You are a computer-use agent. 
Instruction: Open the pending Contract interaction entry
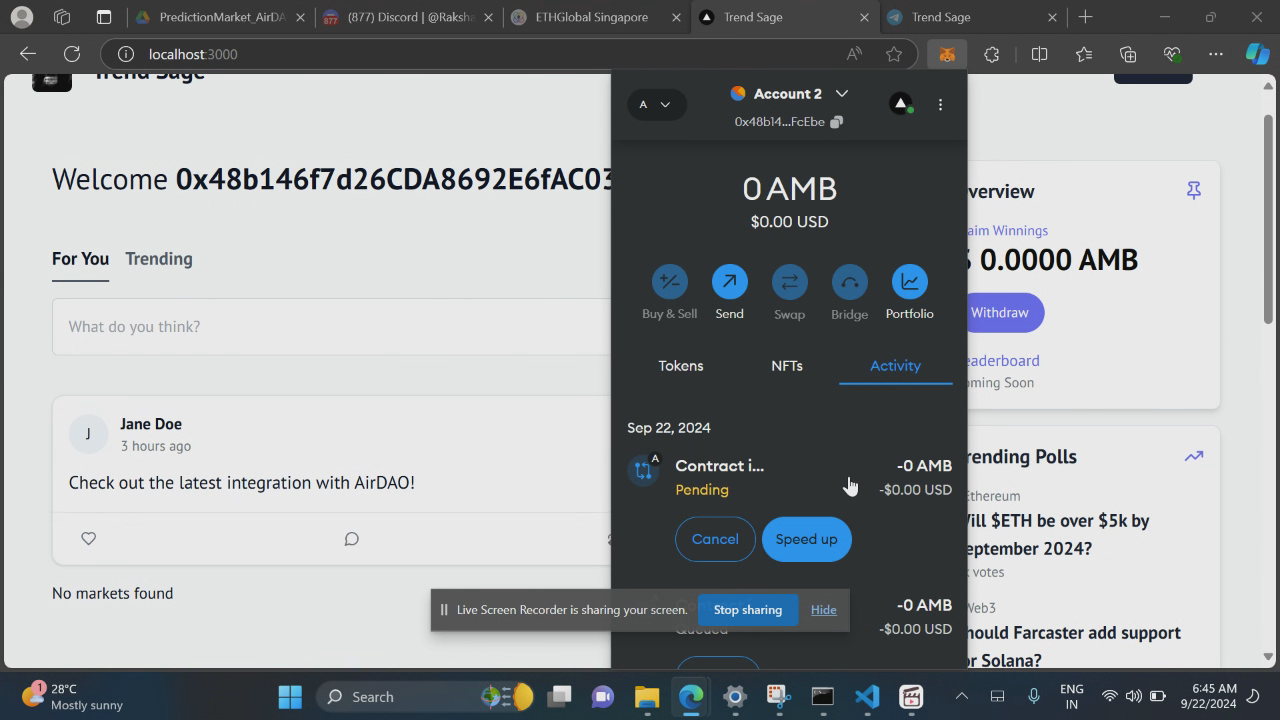[789, 478]
